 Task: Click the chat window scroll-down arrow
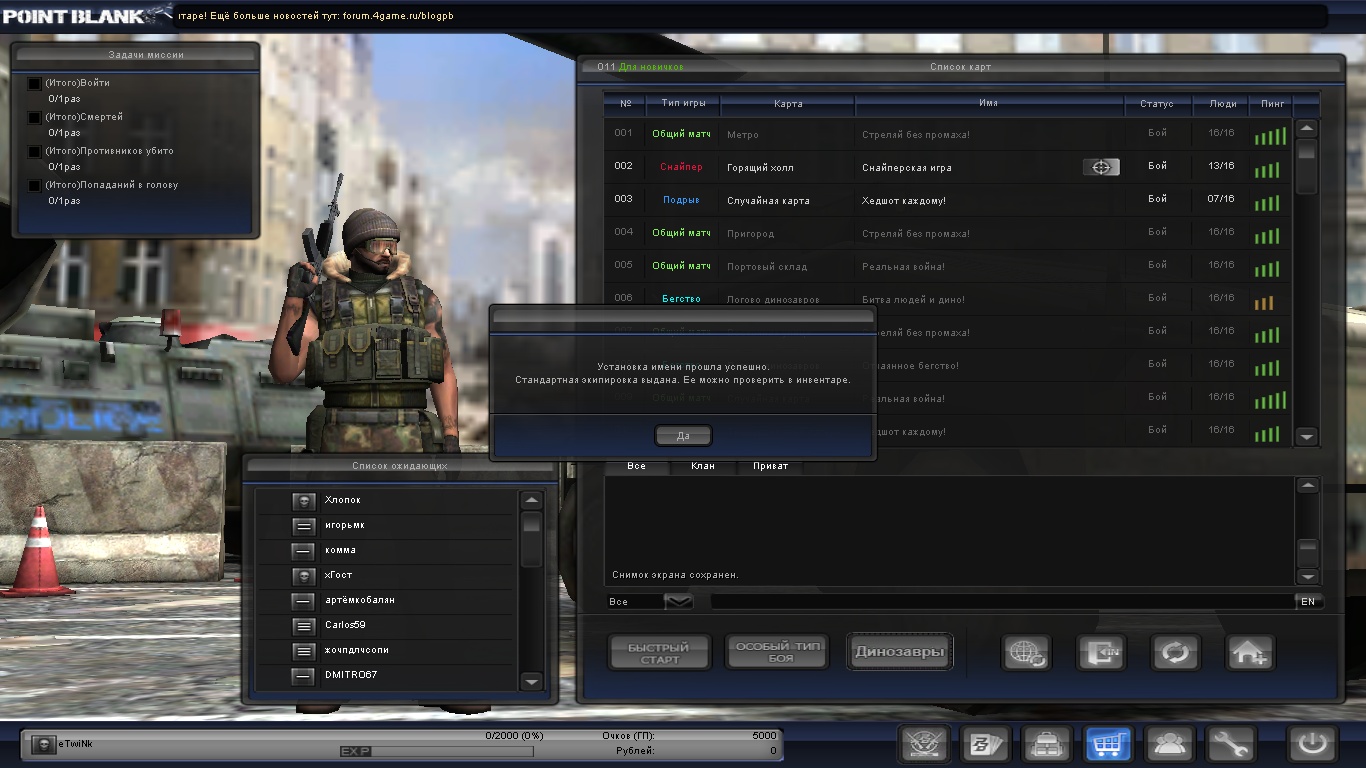point(1306,577)
